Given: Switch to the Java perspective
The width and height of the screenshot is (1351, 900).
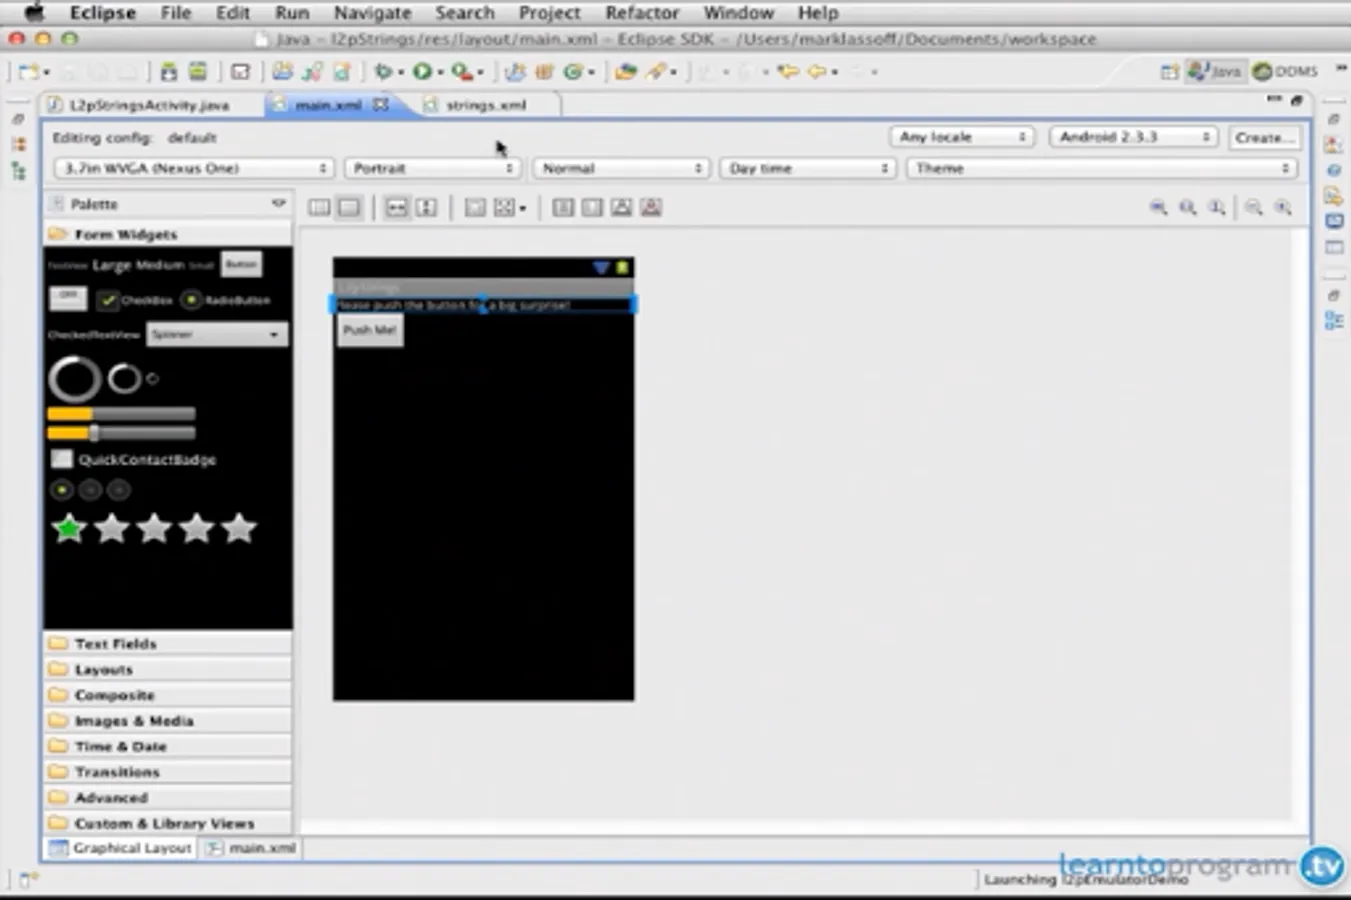Looking at the screenshot, I should pyautogui.click(x=1215, y=72).
